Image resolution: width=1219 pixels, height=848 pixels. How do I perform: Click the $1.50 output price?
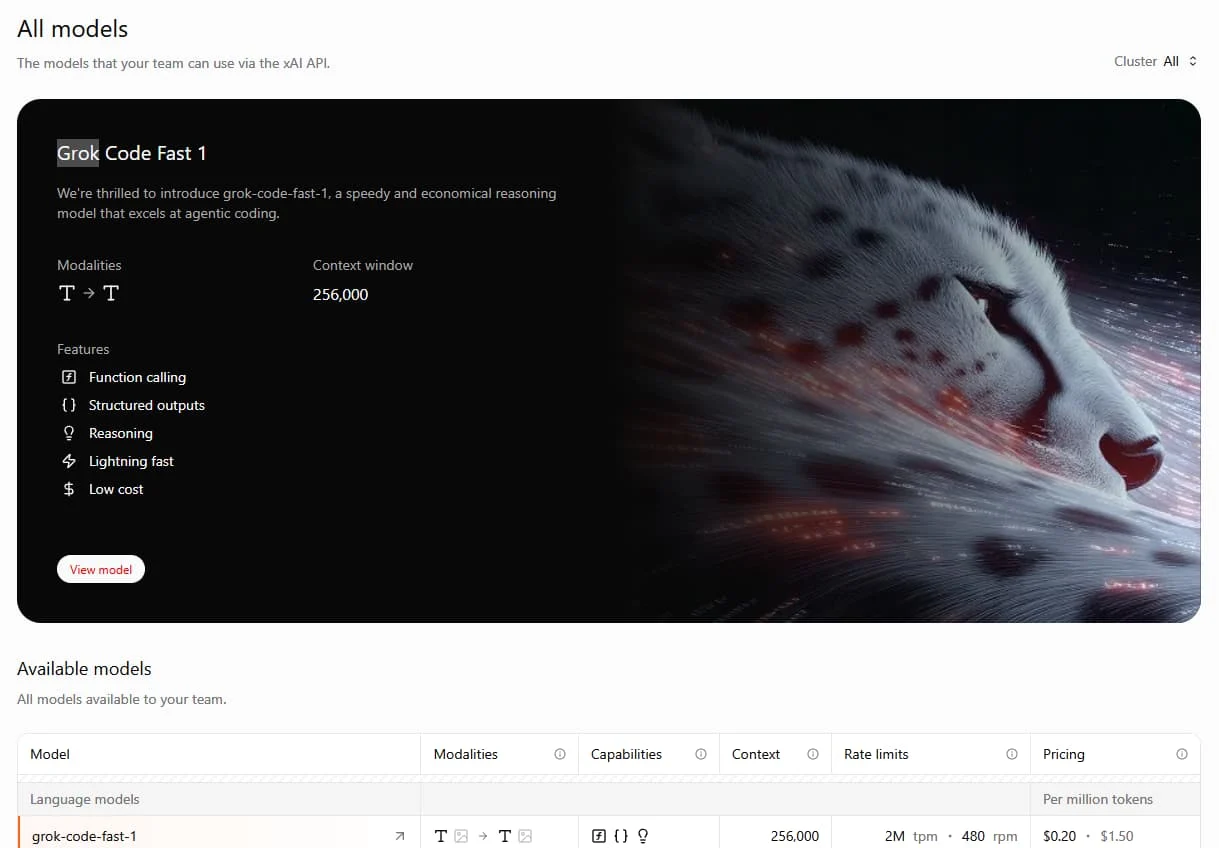click(x=1117, y=836)
